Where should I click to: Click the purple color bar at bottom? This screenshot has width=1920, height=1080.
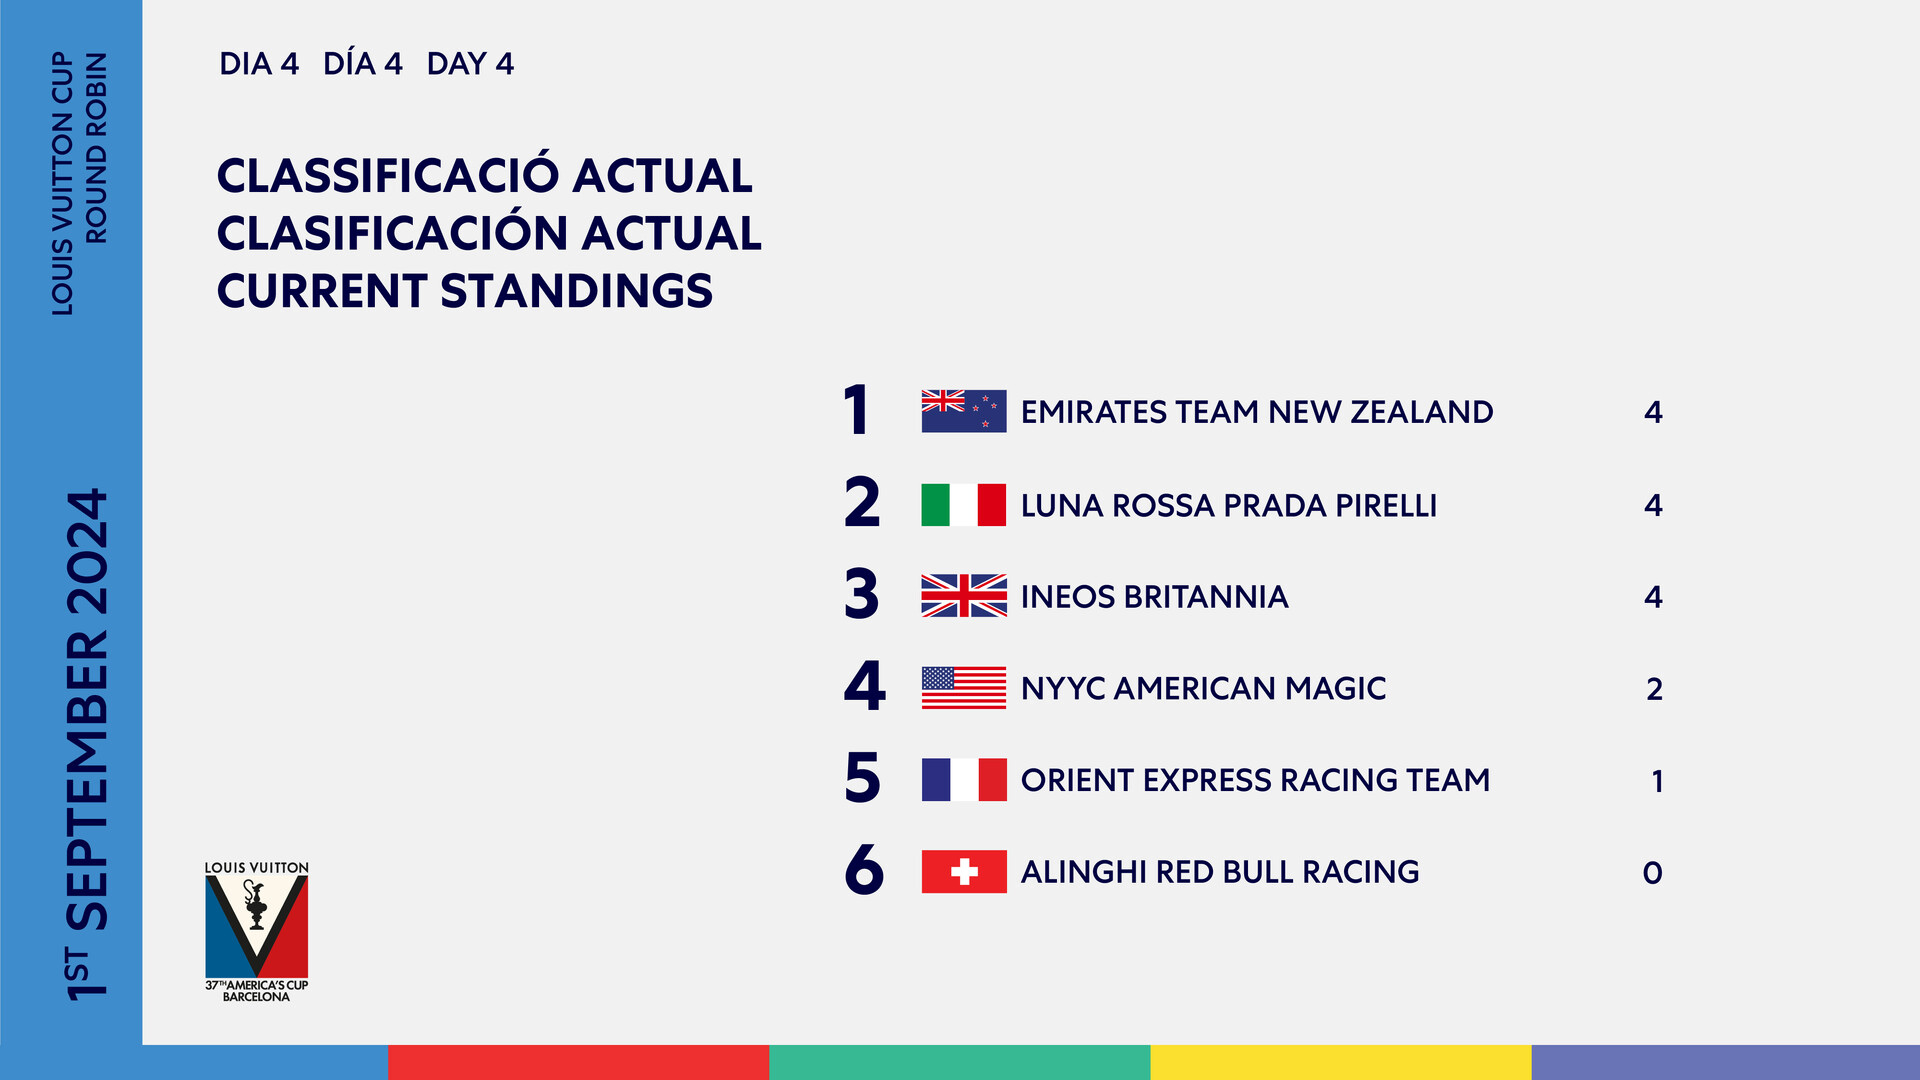(x=1725, y=1062)
